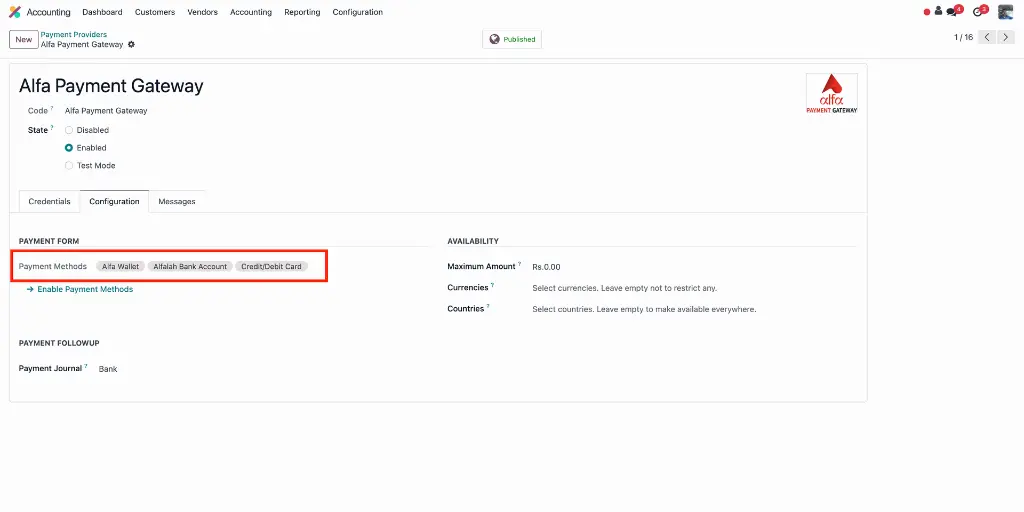Click the person contact icon in top bar
Screen dimensions: 1024x512
[x=938, y=11]
